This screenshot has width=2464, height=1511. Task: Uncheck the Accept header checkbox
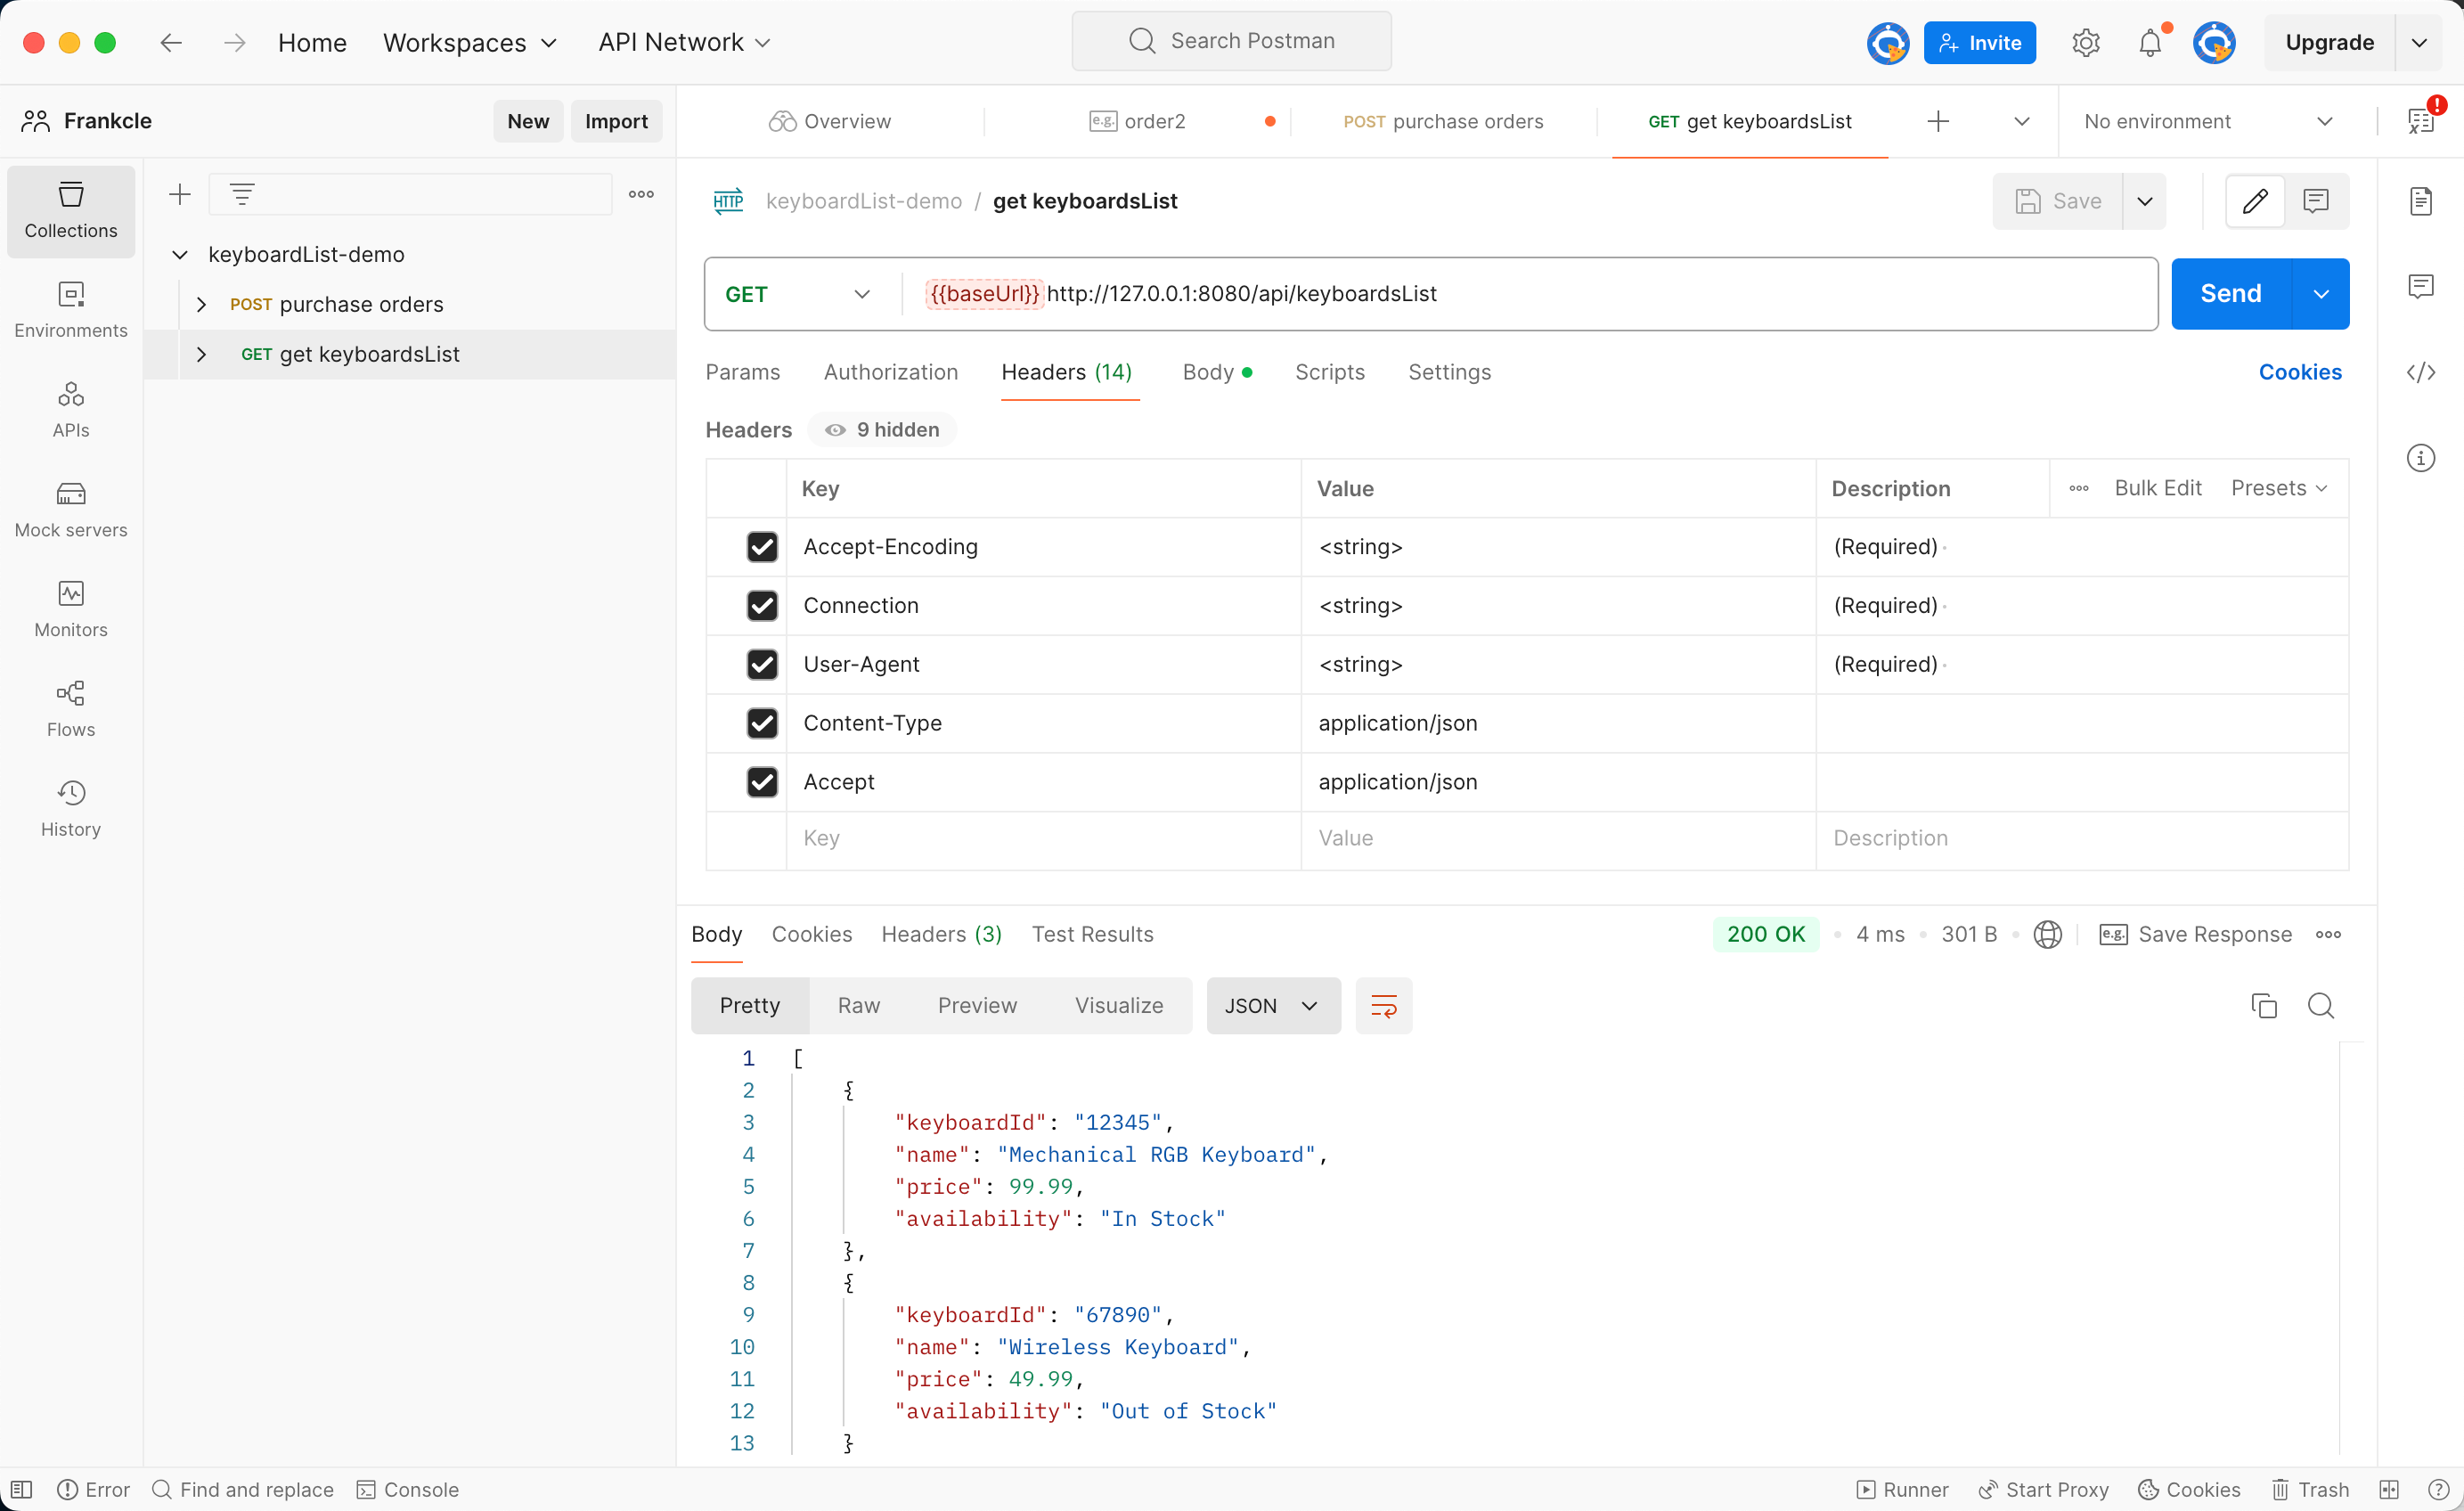click(x=762, y=782)
